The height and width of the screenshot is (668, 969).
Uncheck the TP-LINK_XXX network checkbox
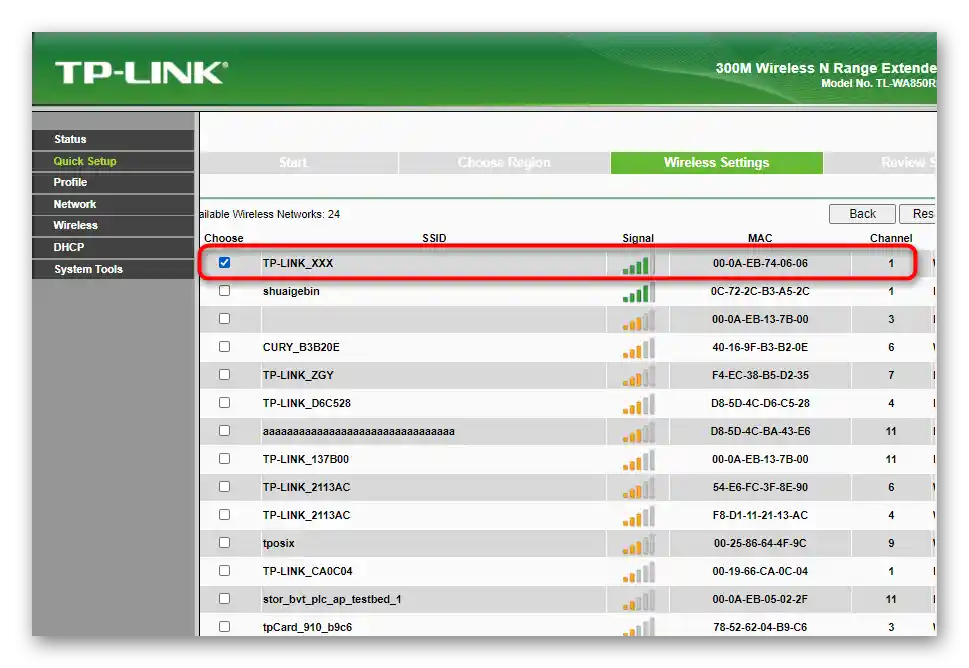click(x=224, y=263)
